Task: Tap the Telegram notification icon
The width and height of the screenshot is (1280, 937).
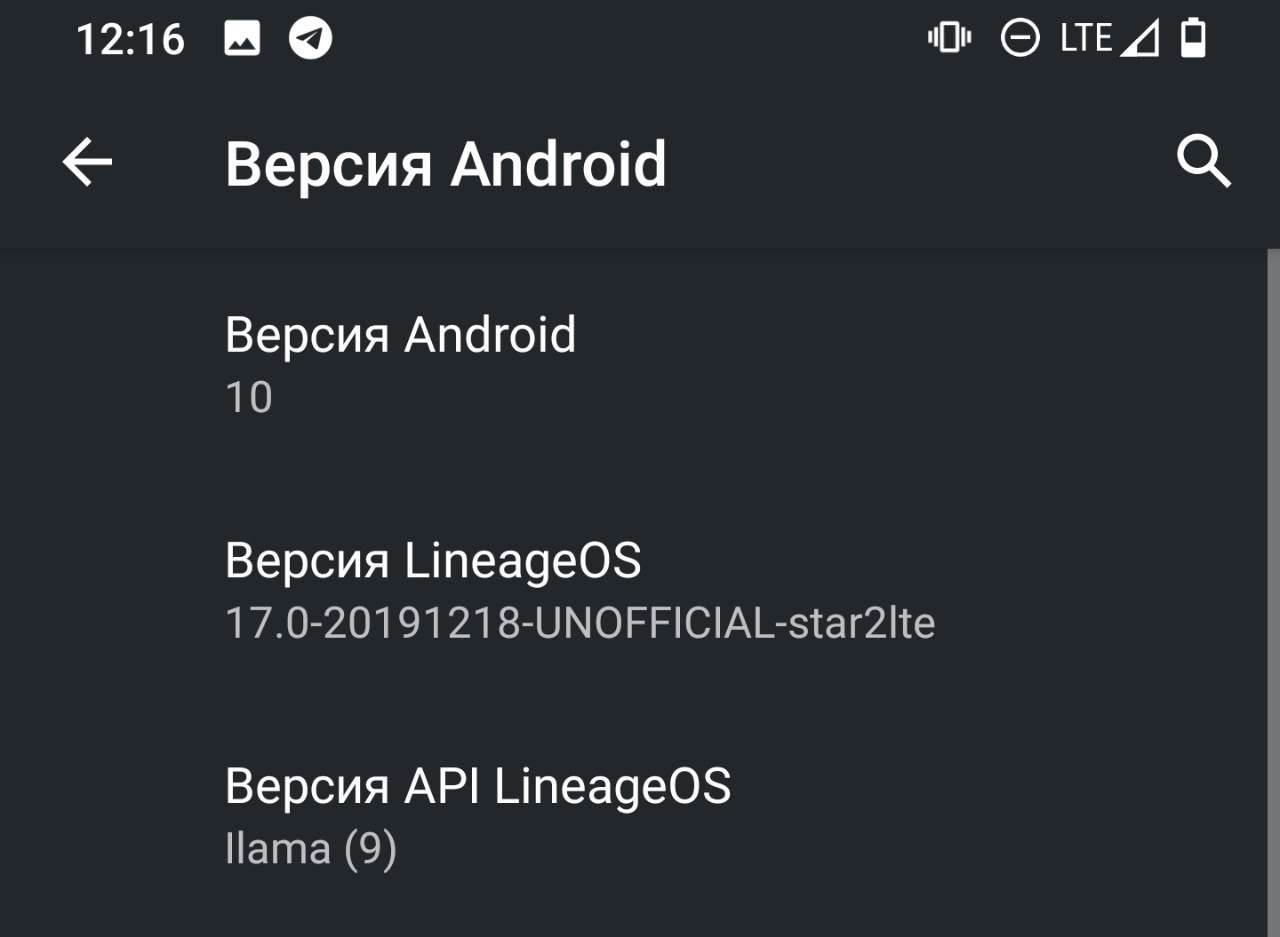Action: [311, 39]
